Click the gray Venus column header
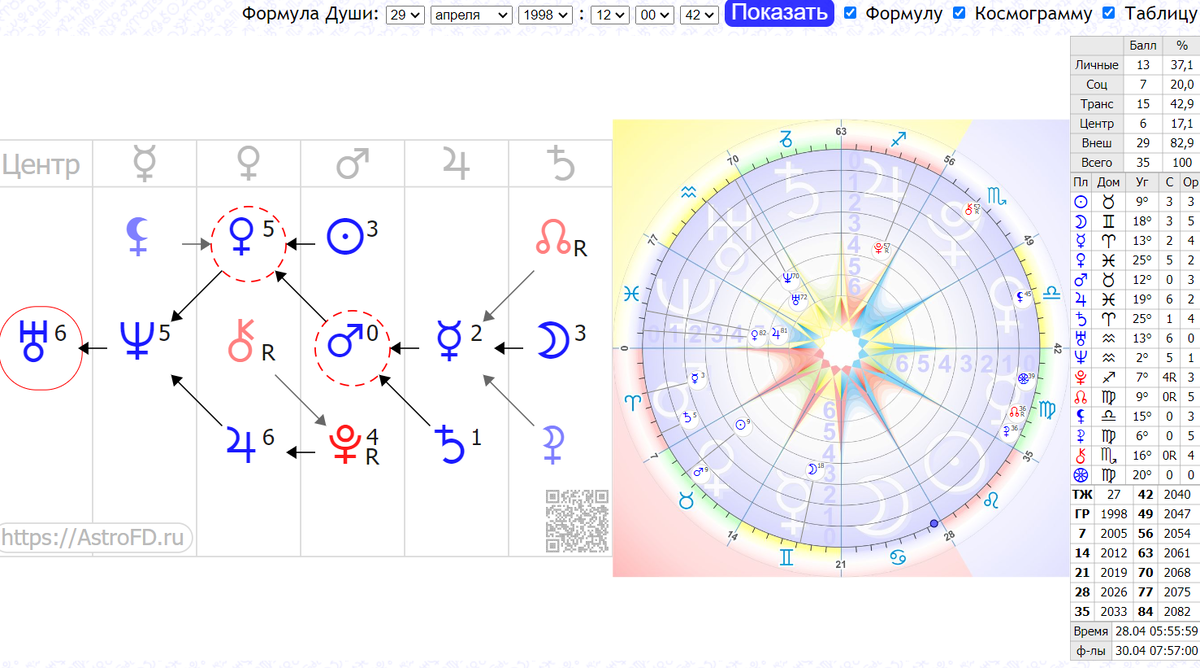The height and width of the screenshot is (668, 1200). 247,163
